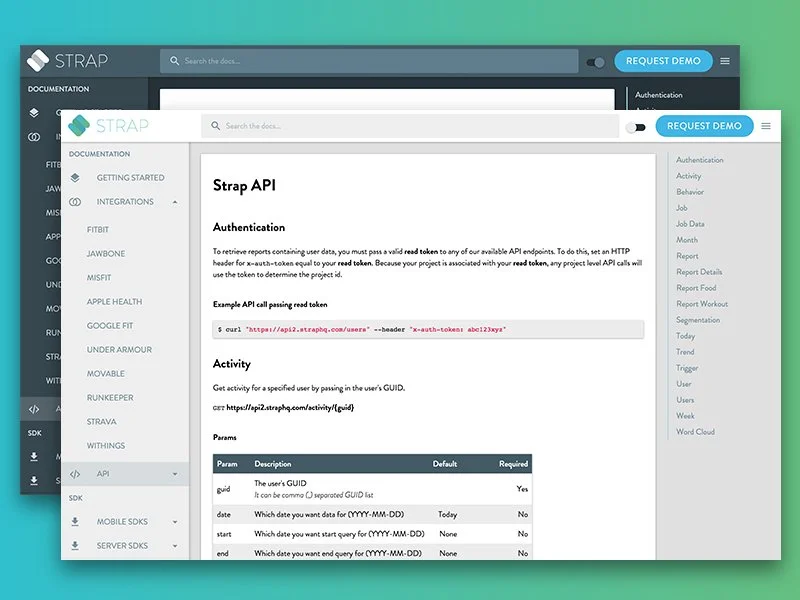Click the upper download icon in the dark window sidebar
The height and width of the screenshot is (600, 800).
(34, 457)
